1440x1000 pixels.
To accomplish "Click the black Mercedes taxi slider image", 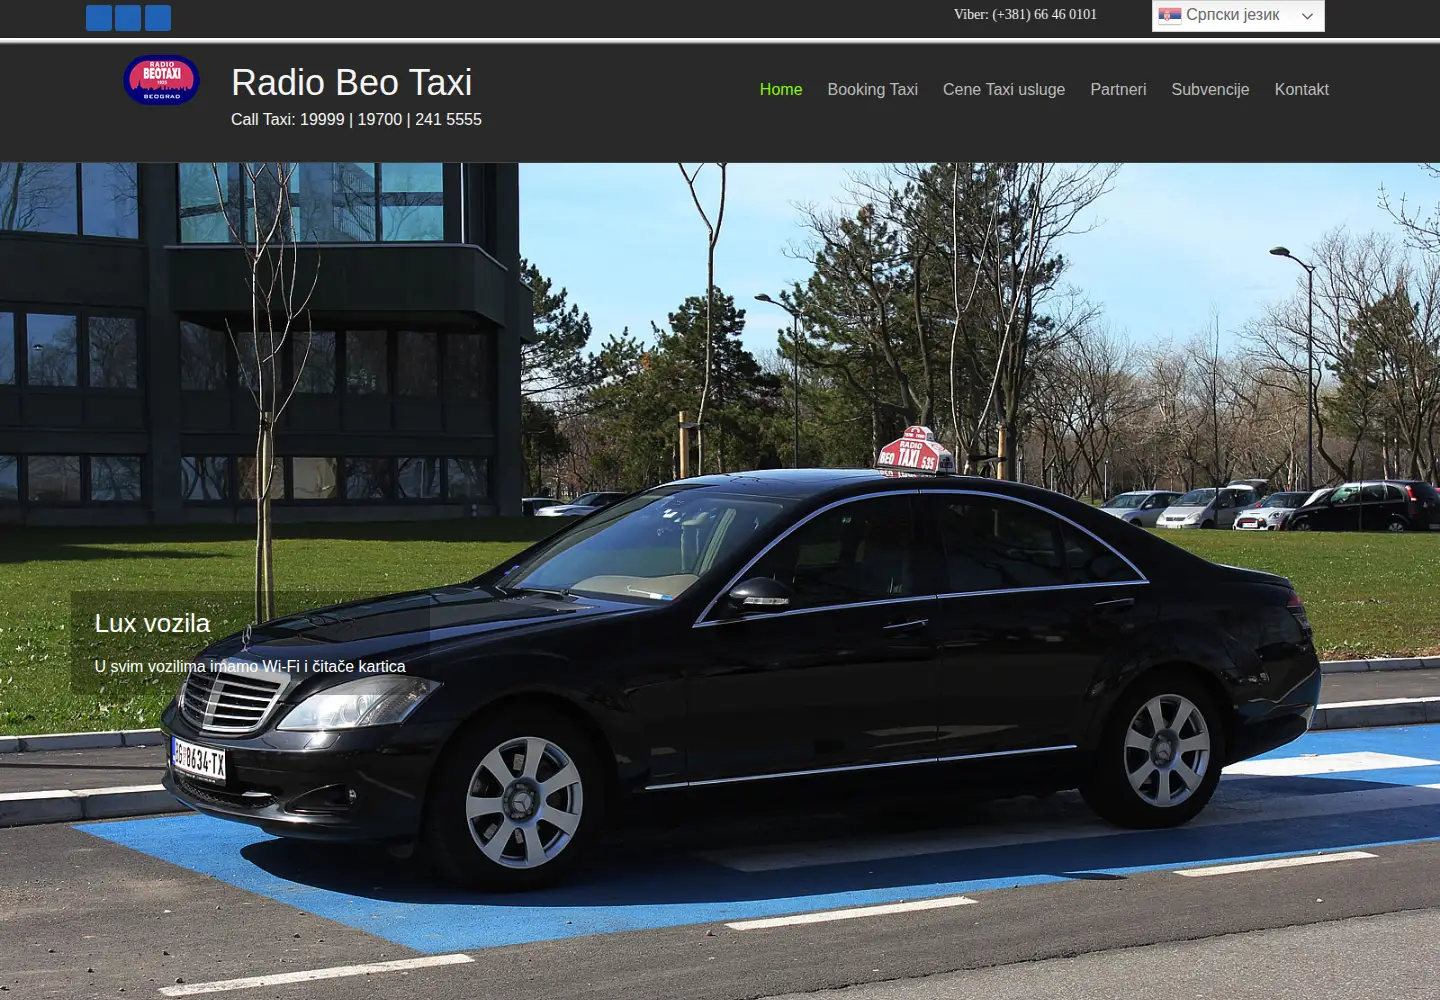I will pos(720,581).
